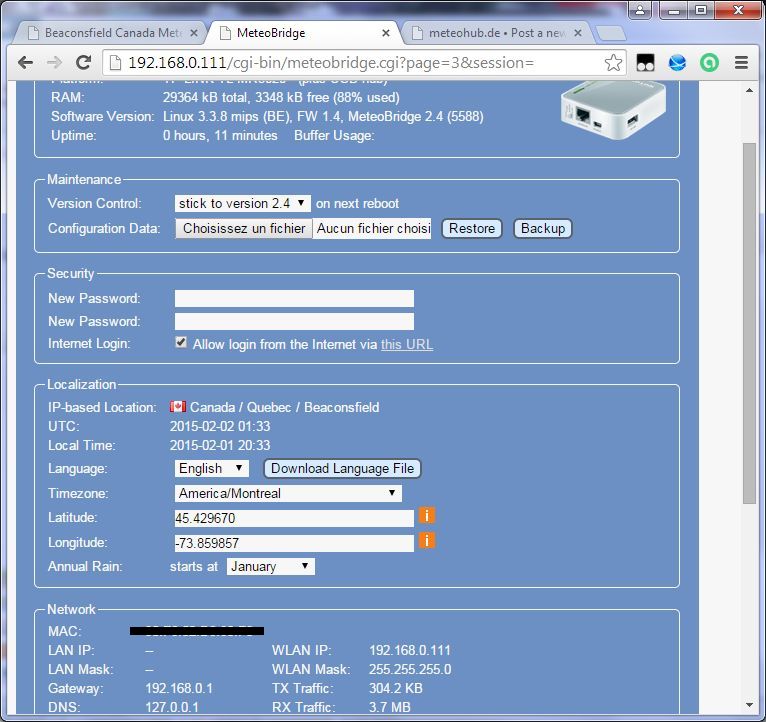
Task: Toggle the Allow login from Internet checkbox
Action: (x=181, y=343)
